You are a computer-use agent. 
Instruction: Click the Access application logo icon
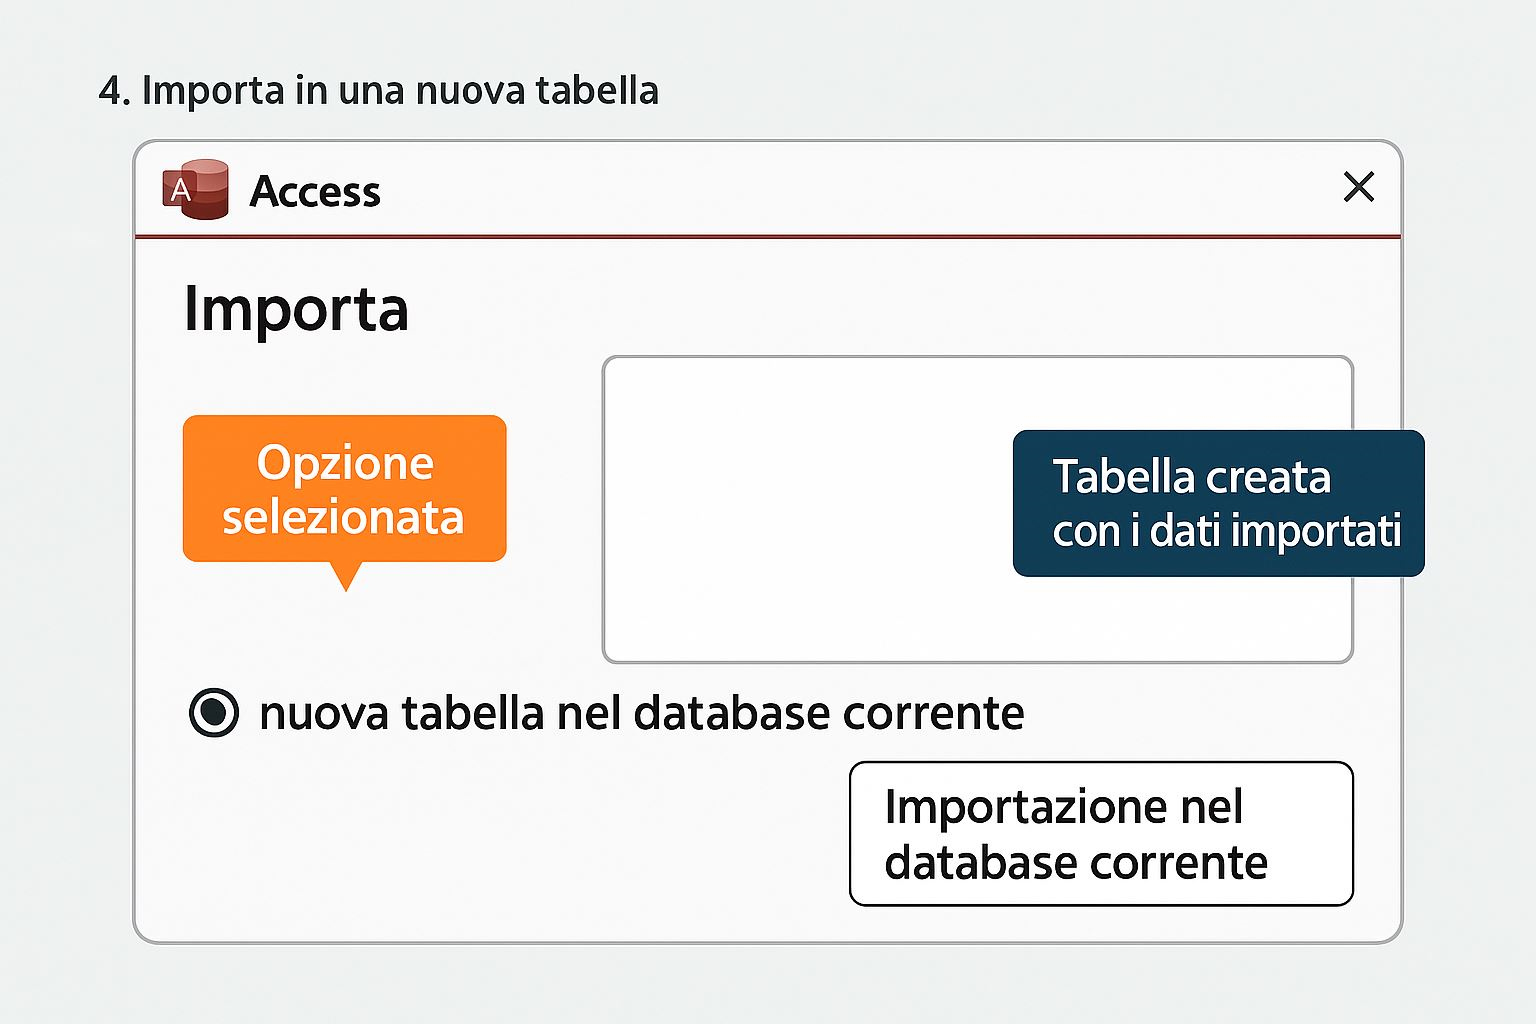pyautogui.click(x=196, y=189)
